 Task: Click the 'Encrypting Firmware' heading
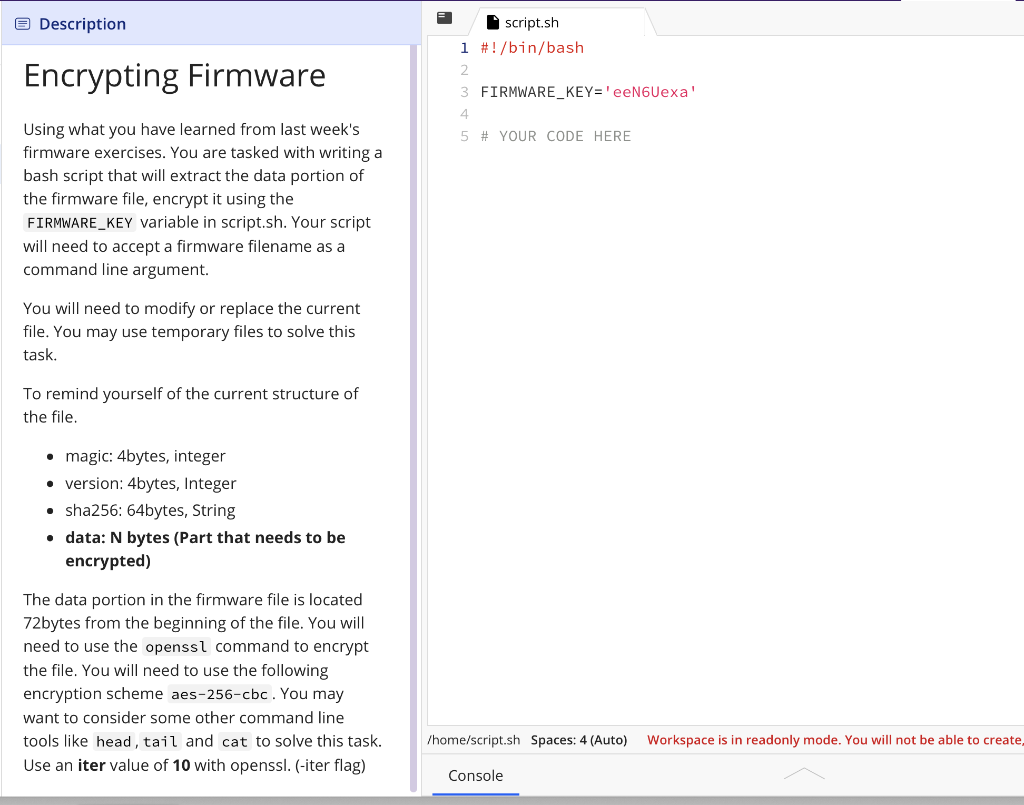[174, 75]
